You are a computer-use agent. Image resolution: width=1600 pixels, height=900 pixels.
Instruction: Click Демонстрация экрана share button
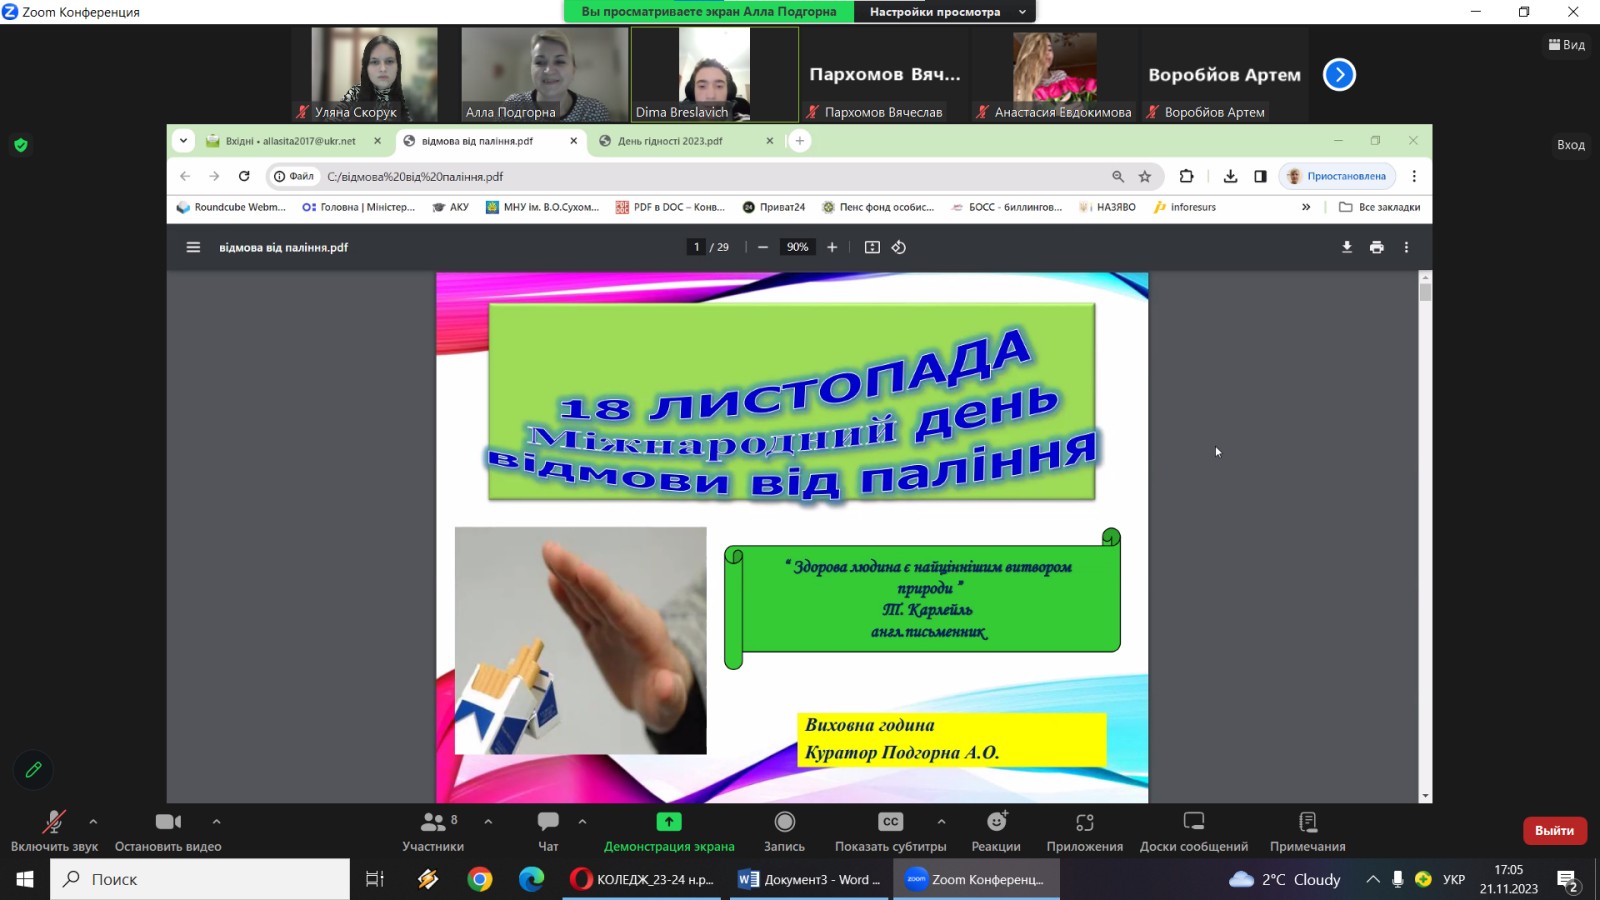pos(669,830)
